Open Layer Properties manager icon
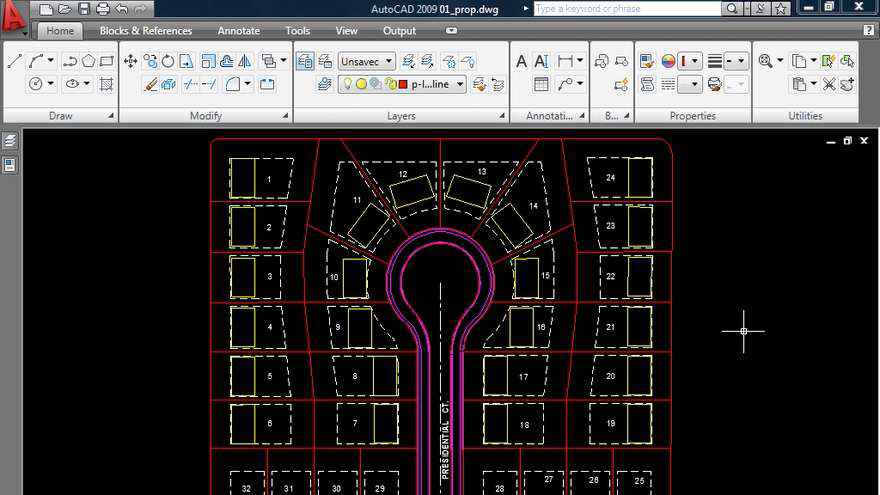The height and width of the screenshot is (495, 880). point(306,61)
